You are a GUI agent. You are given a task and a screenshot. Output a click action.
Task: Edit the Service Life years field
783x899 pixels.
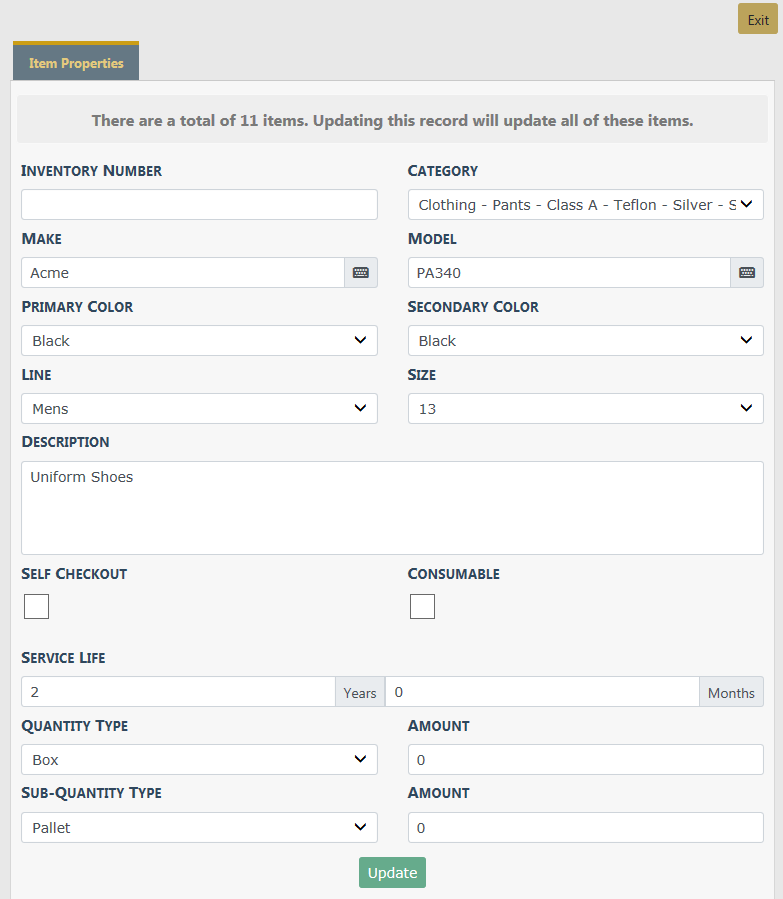[178, 692]
